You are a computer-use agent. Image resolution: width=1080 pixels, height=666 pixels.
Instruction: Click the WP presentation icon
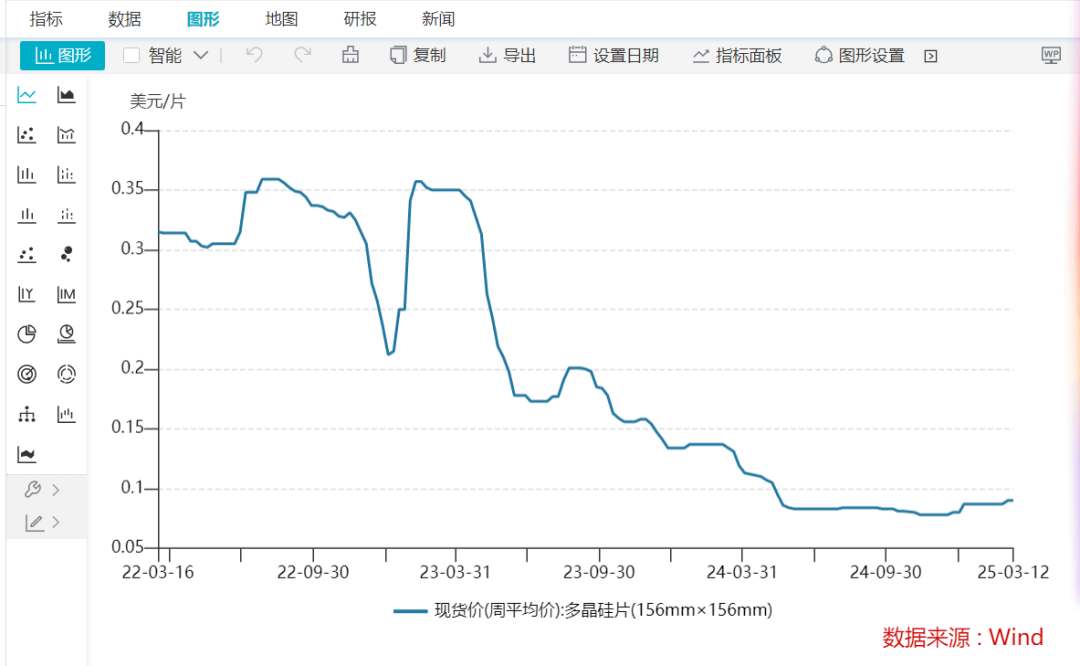click(1051, 55)
